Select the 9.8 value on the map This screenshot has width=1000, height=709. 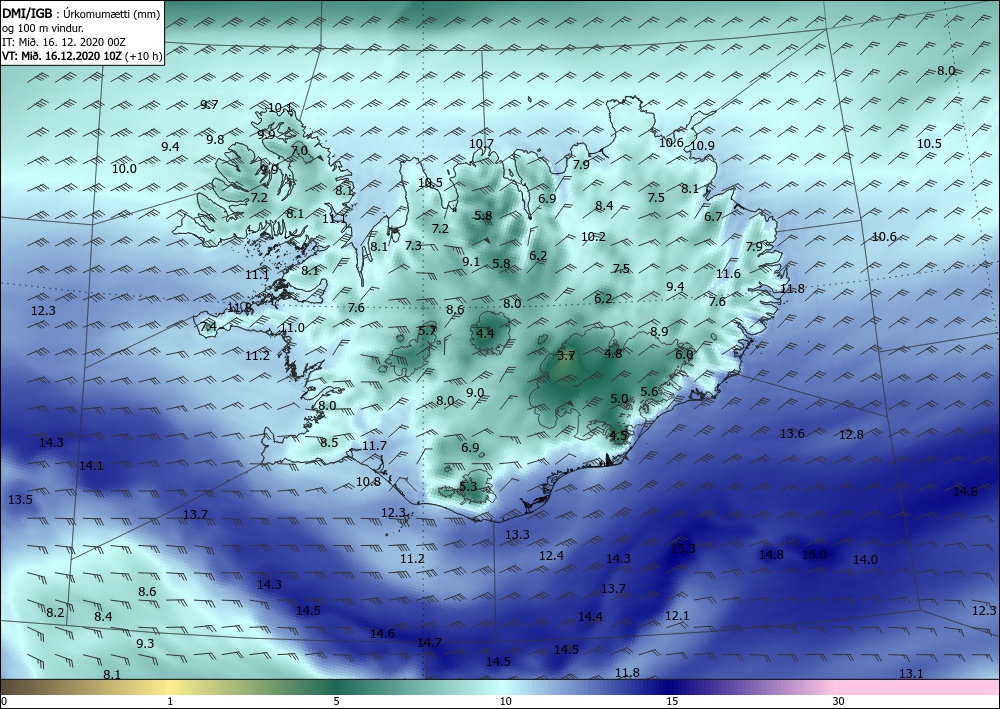[x=216, y=140]
